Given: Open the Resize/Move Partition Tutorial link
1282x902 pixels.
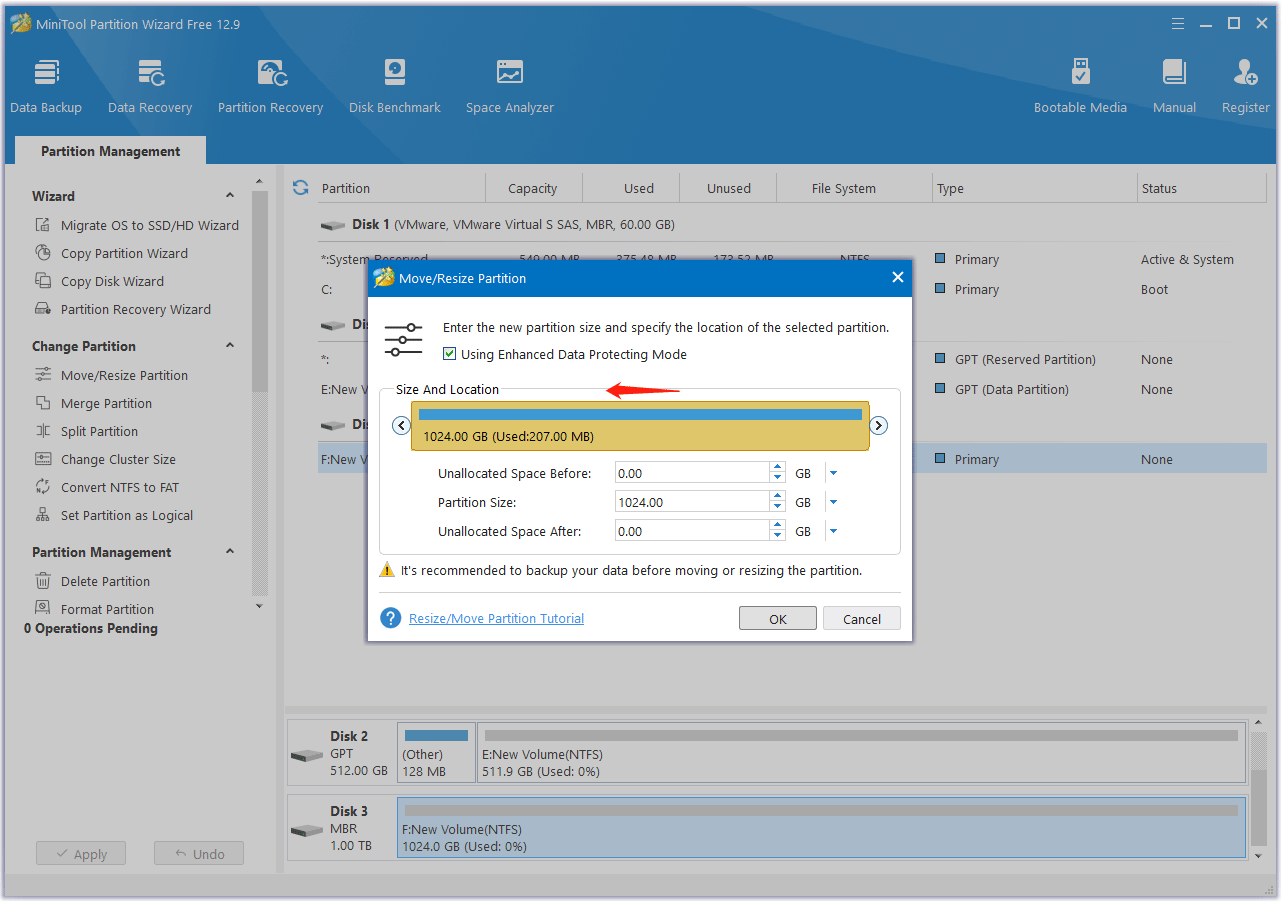Looking at the screenshot, I should [496, 618].
